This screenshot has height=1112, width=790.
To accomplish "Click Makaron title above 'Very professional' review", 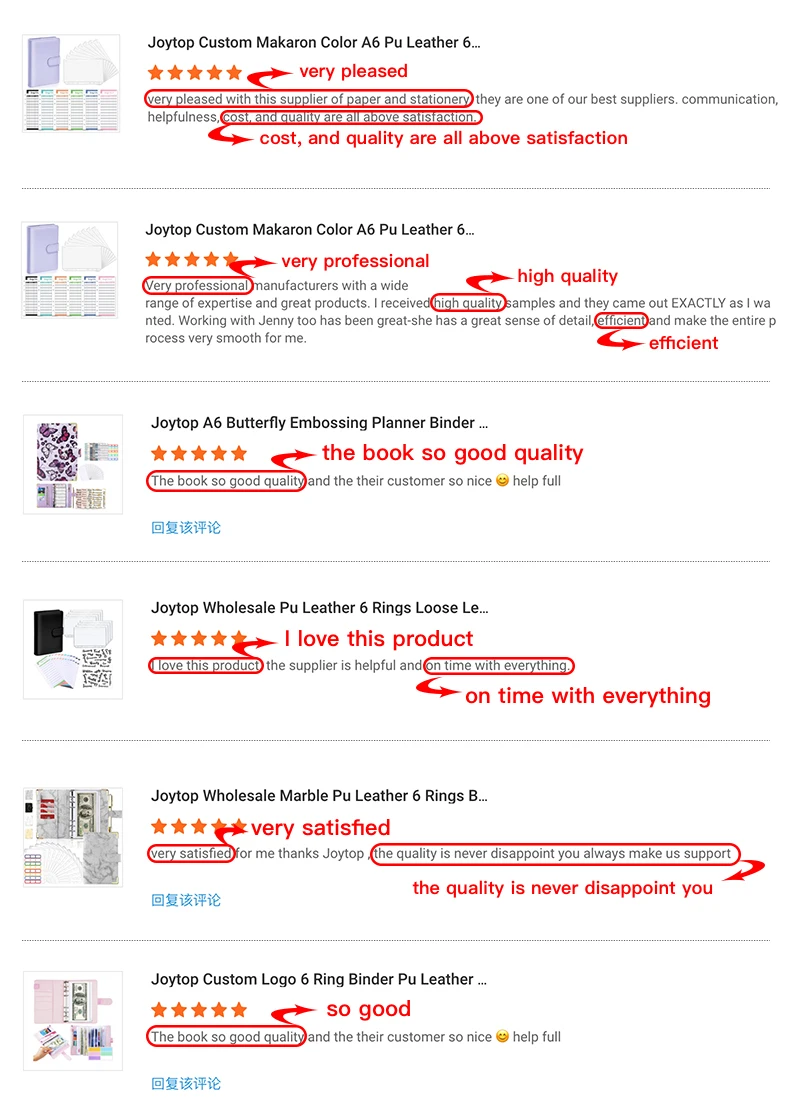I will click(x=312, y=230).
